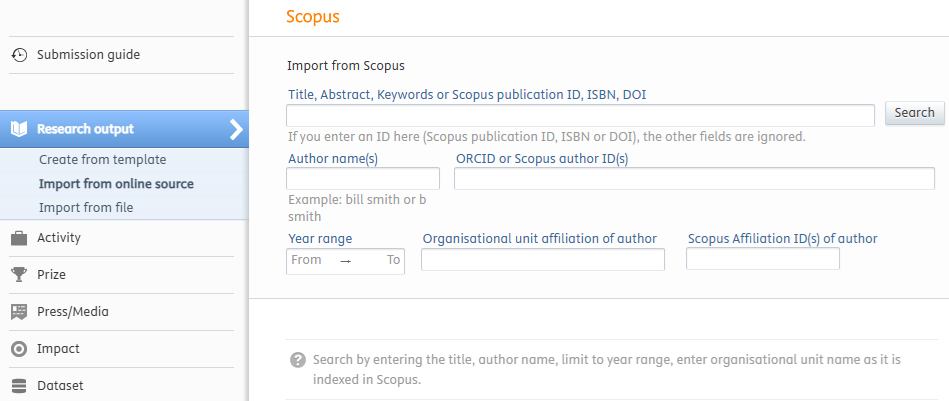Image resolution: width=949 pixels, height=401 pixels.
Task: Click the Research output book icon
Action: 19,129
